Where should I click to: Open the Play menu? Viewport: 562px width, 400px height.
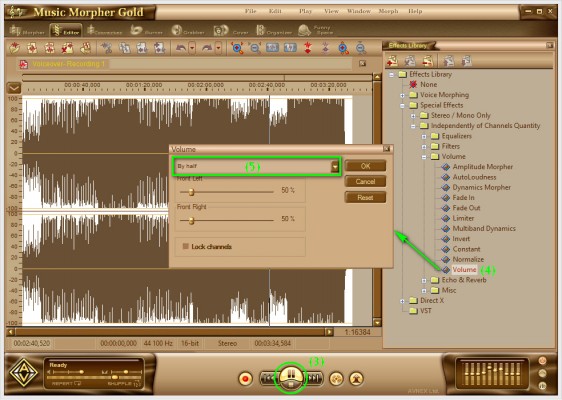coord(305,11)
